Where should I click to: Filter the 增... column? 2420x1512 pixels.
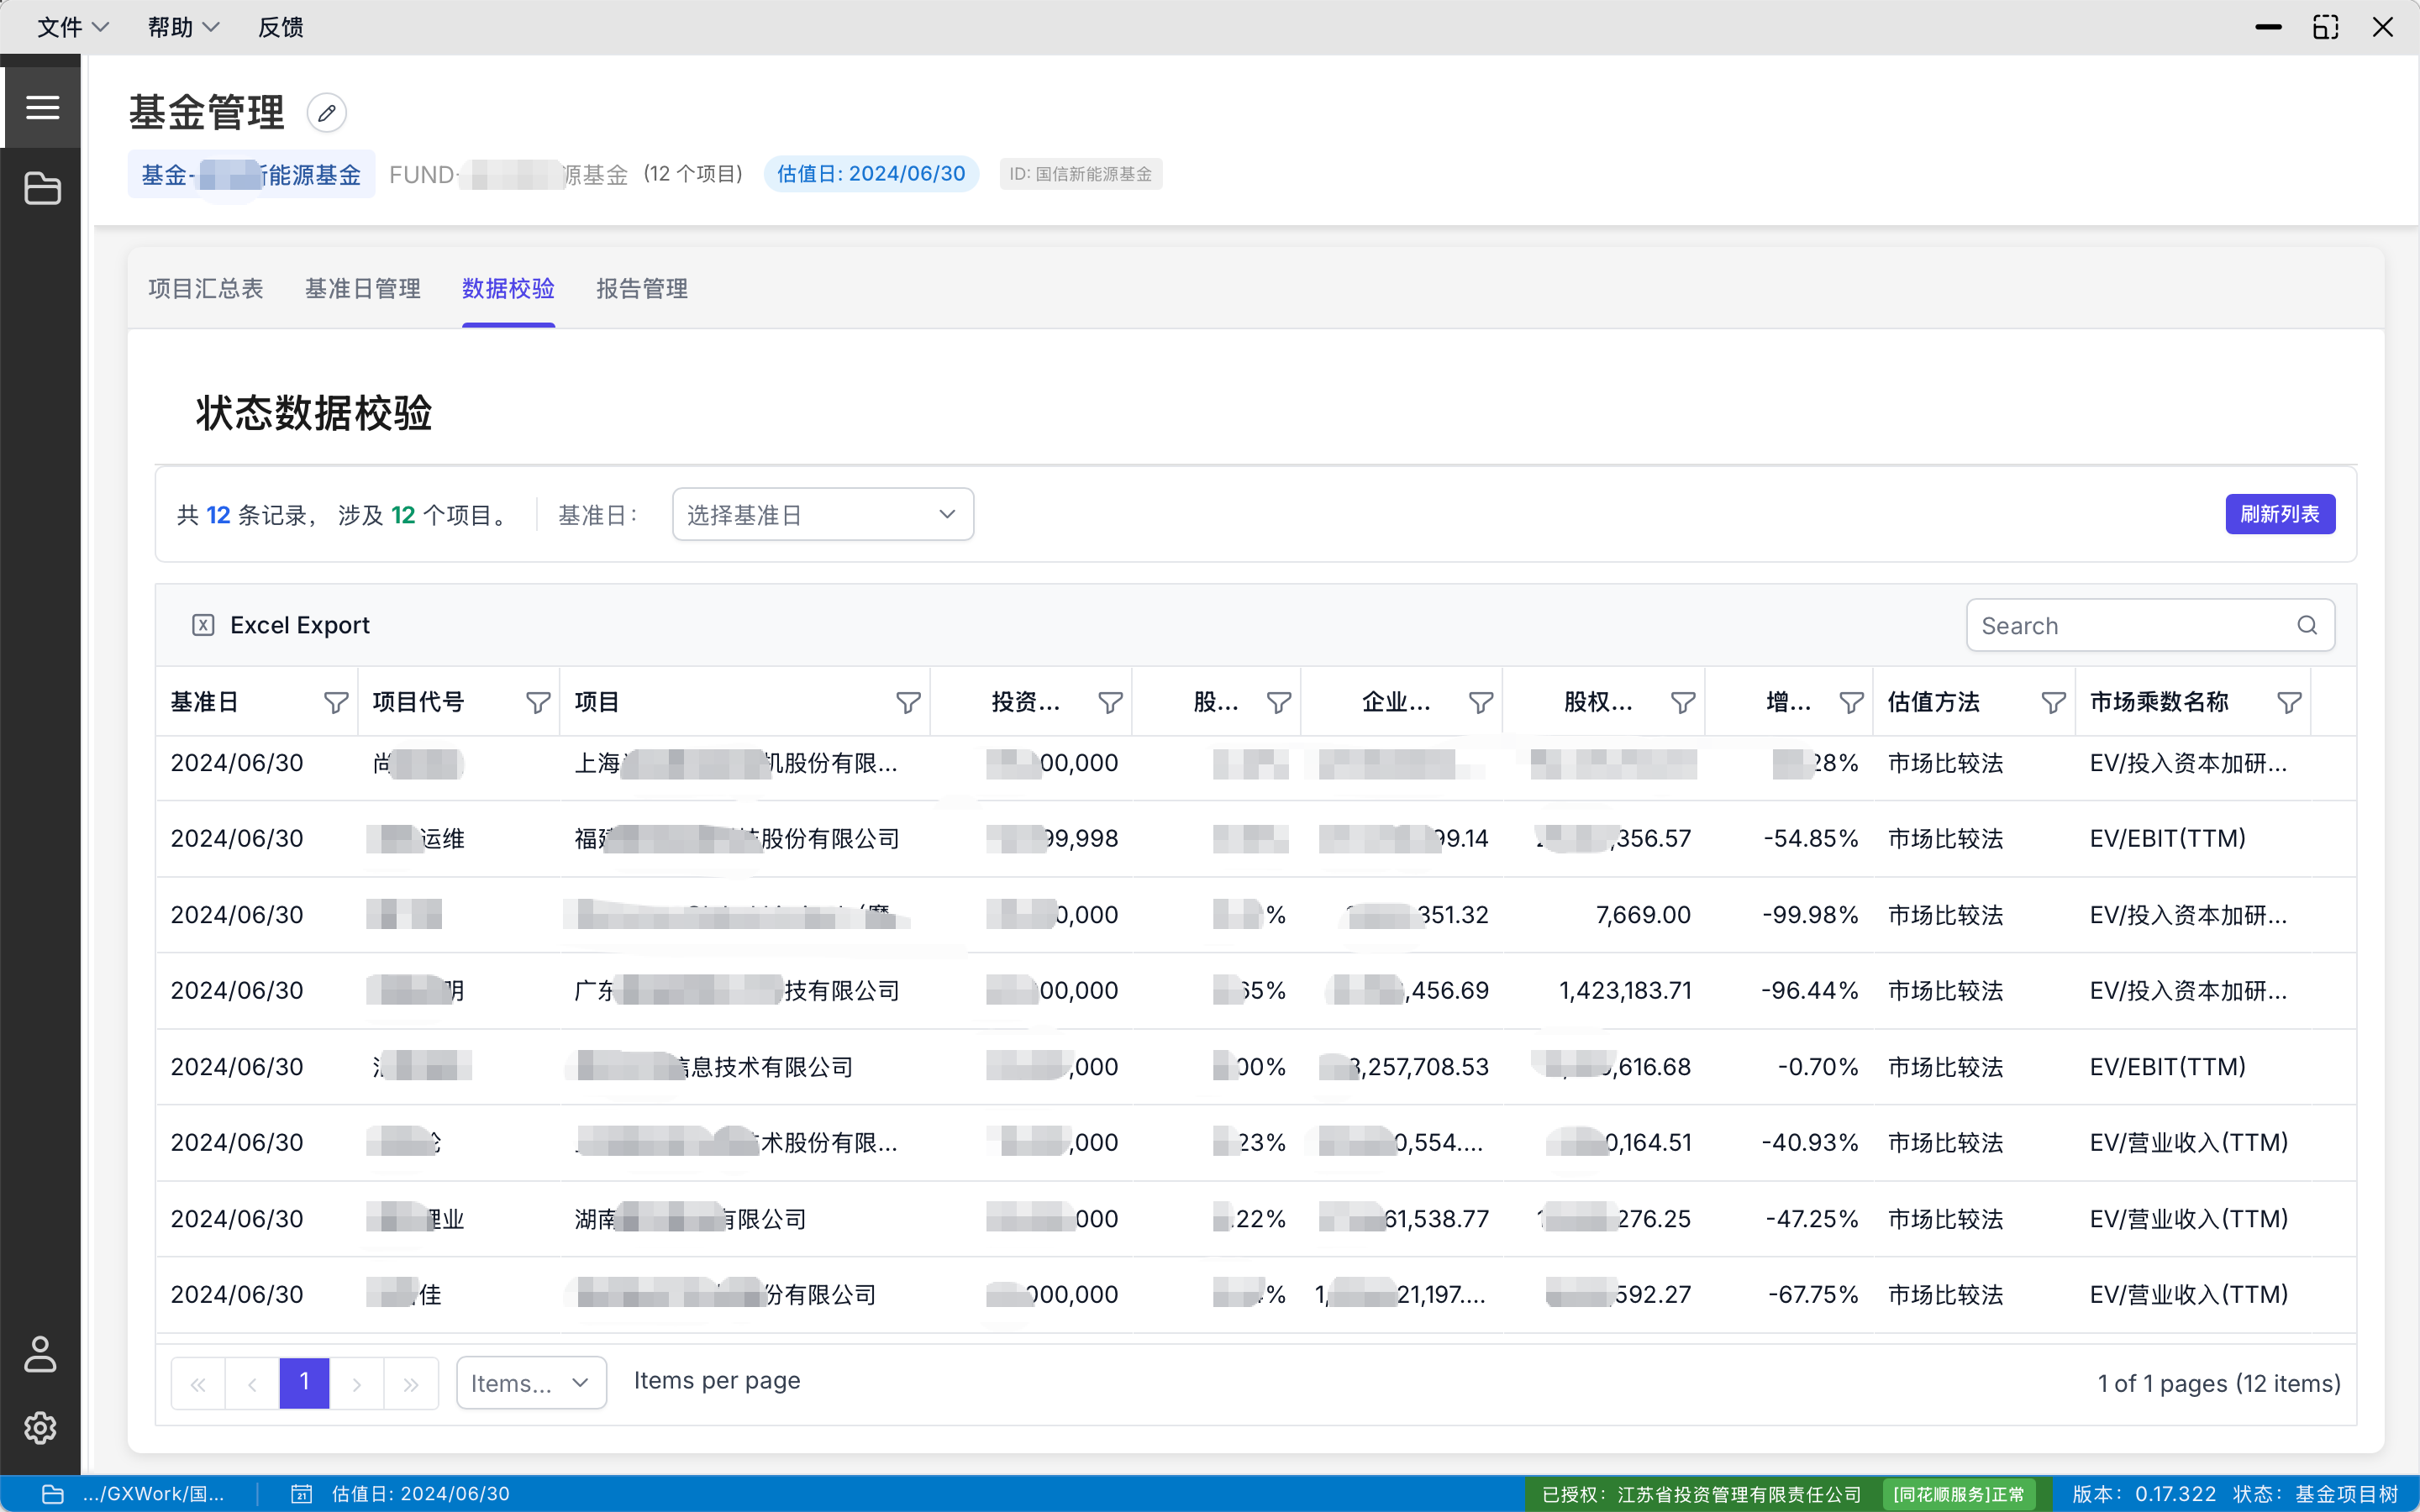click(1851, 702)
